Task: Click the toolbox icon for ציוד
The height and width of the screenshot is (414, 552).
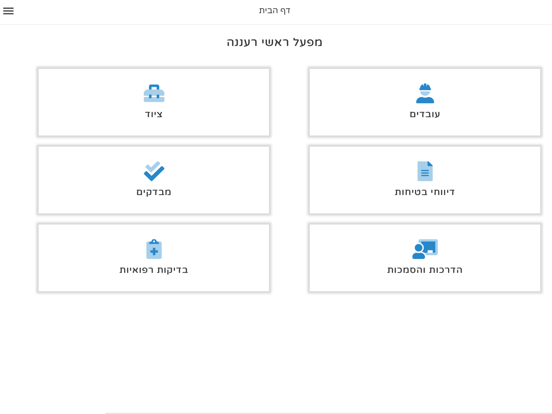Action: tap(154, 93)
